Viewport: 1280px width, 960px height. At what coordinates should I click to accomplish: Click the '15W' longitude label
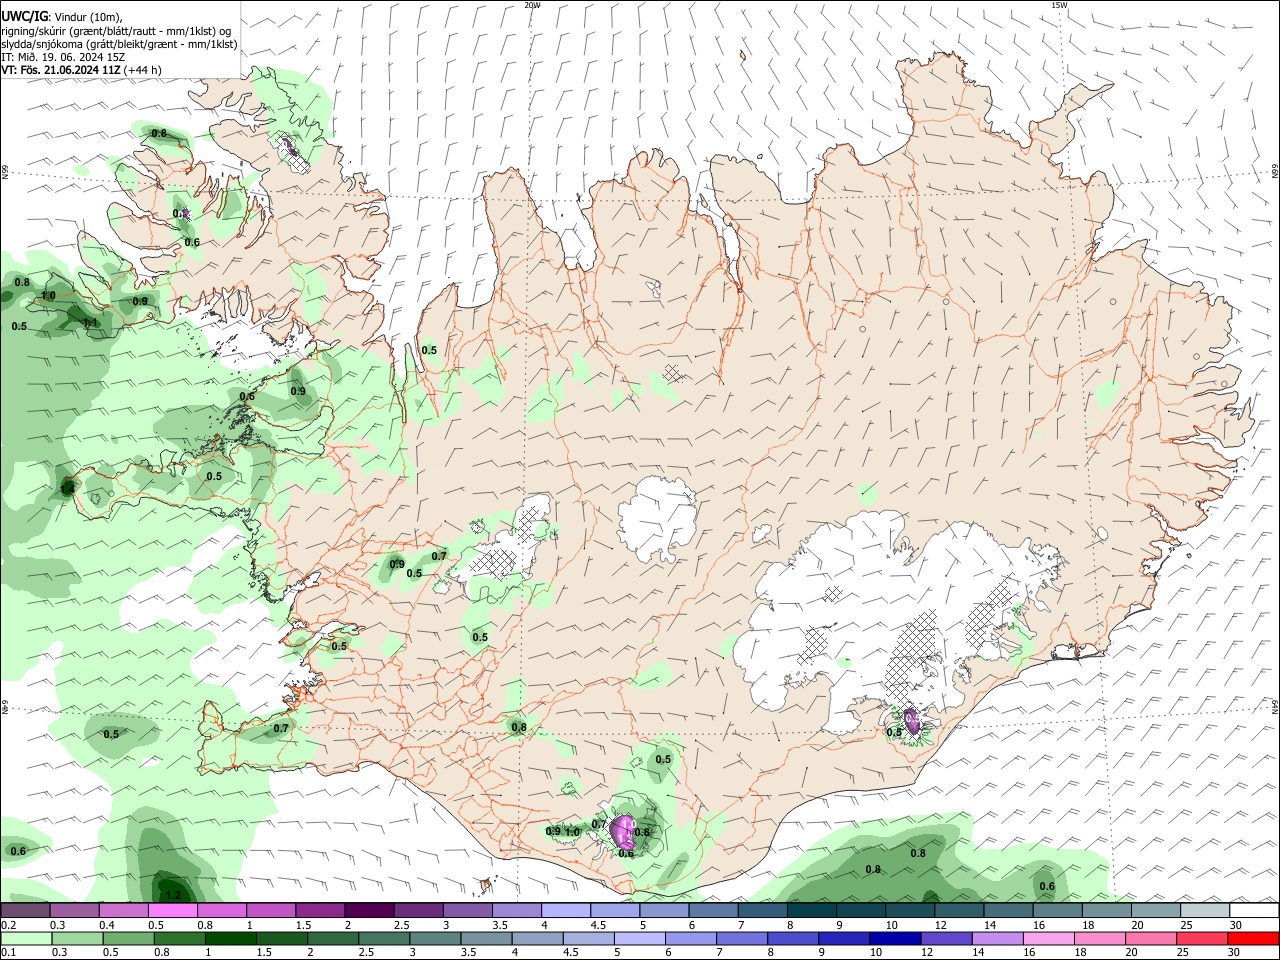pyautogui.click(x=1059, y=5)
